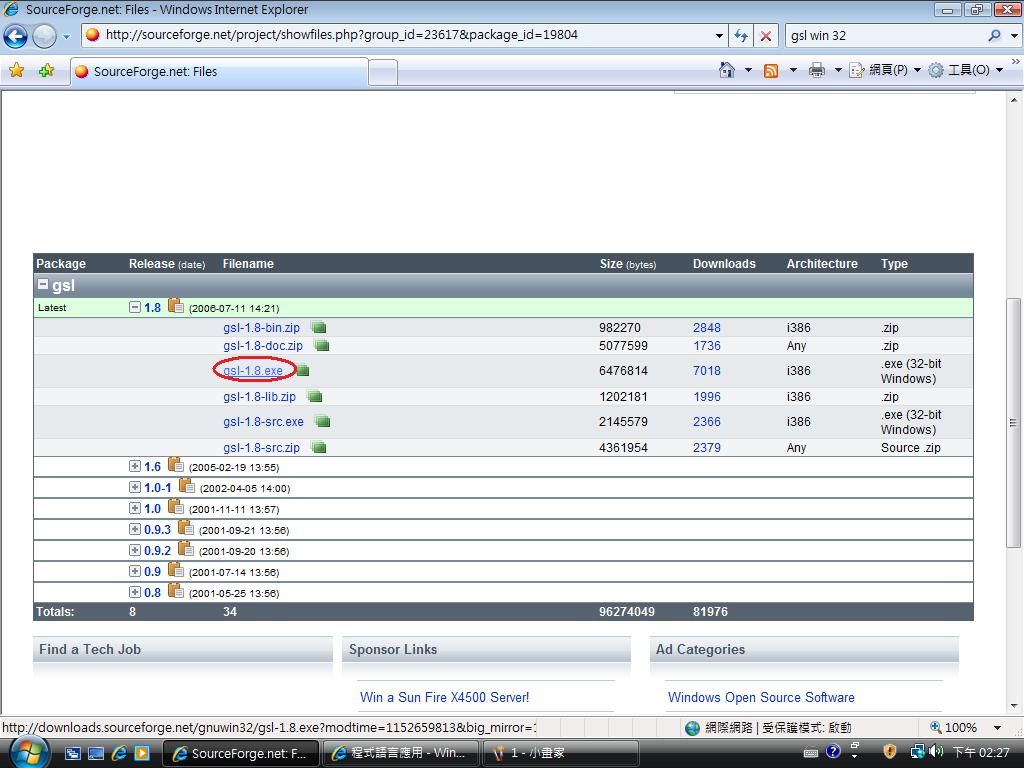The image size is (1024, 768).
Task: Click the release notes icon beside 1.8
Action: (176, 307)
